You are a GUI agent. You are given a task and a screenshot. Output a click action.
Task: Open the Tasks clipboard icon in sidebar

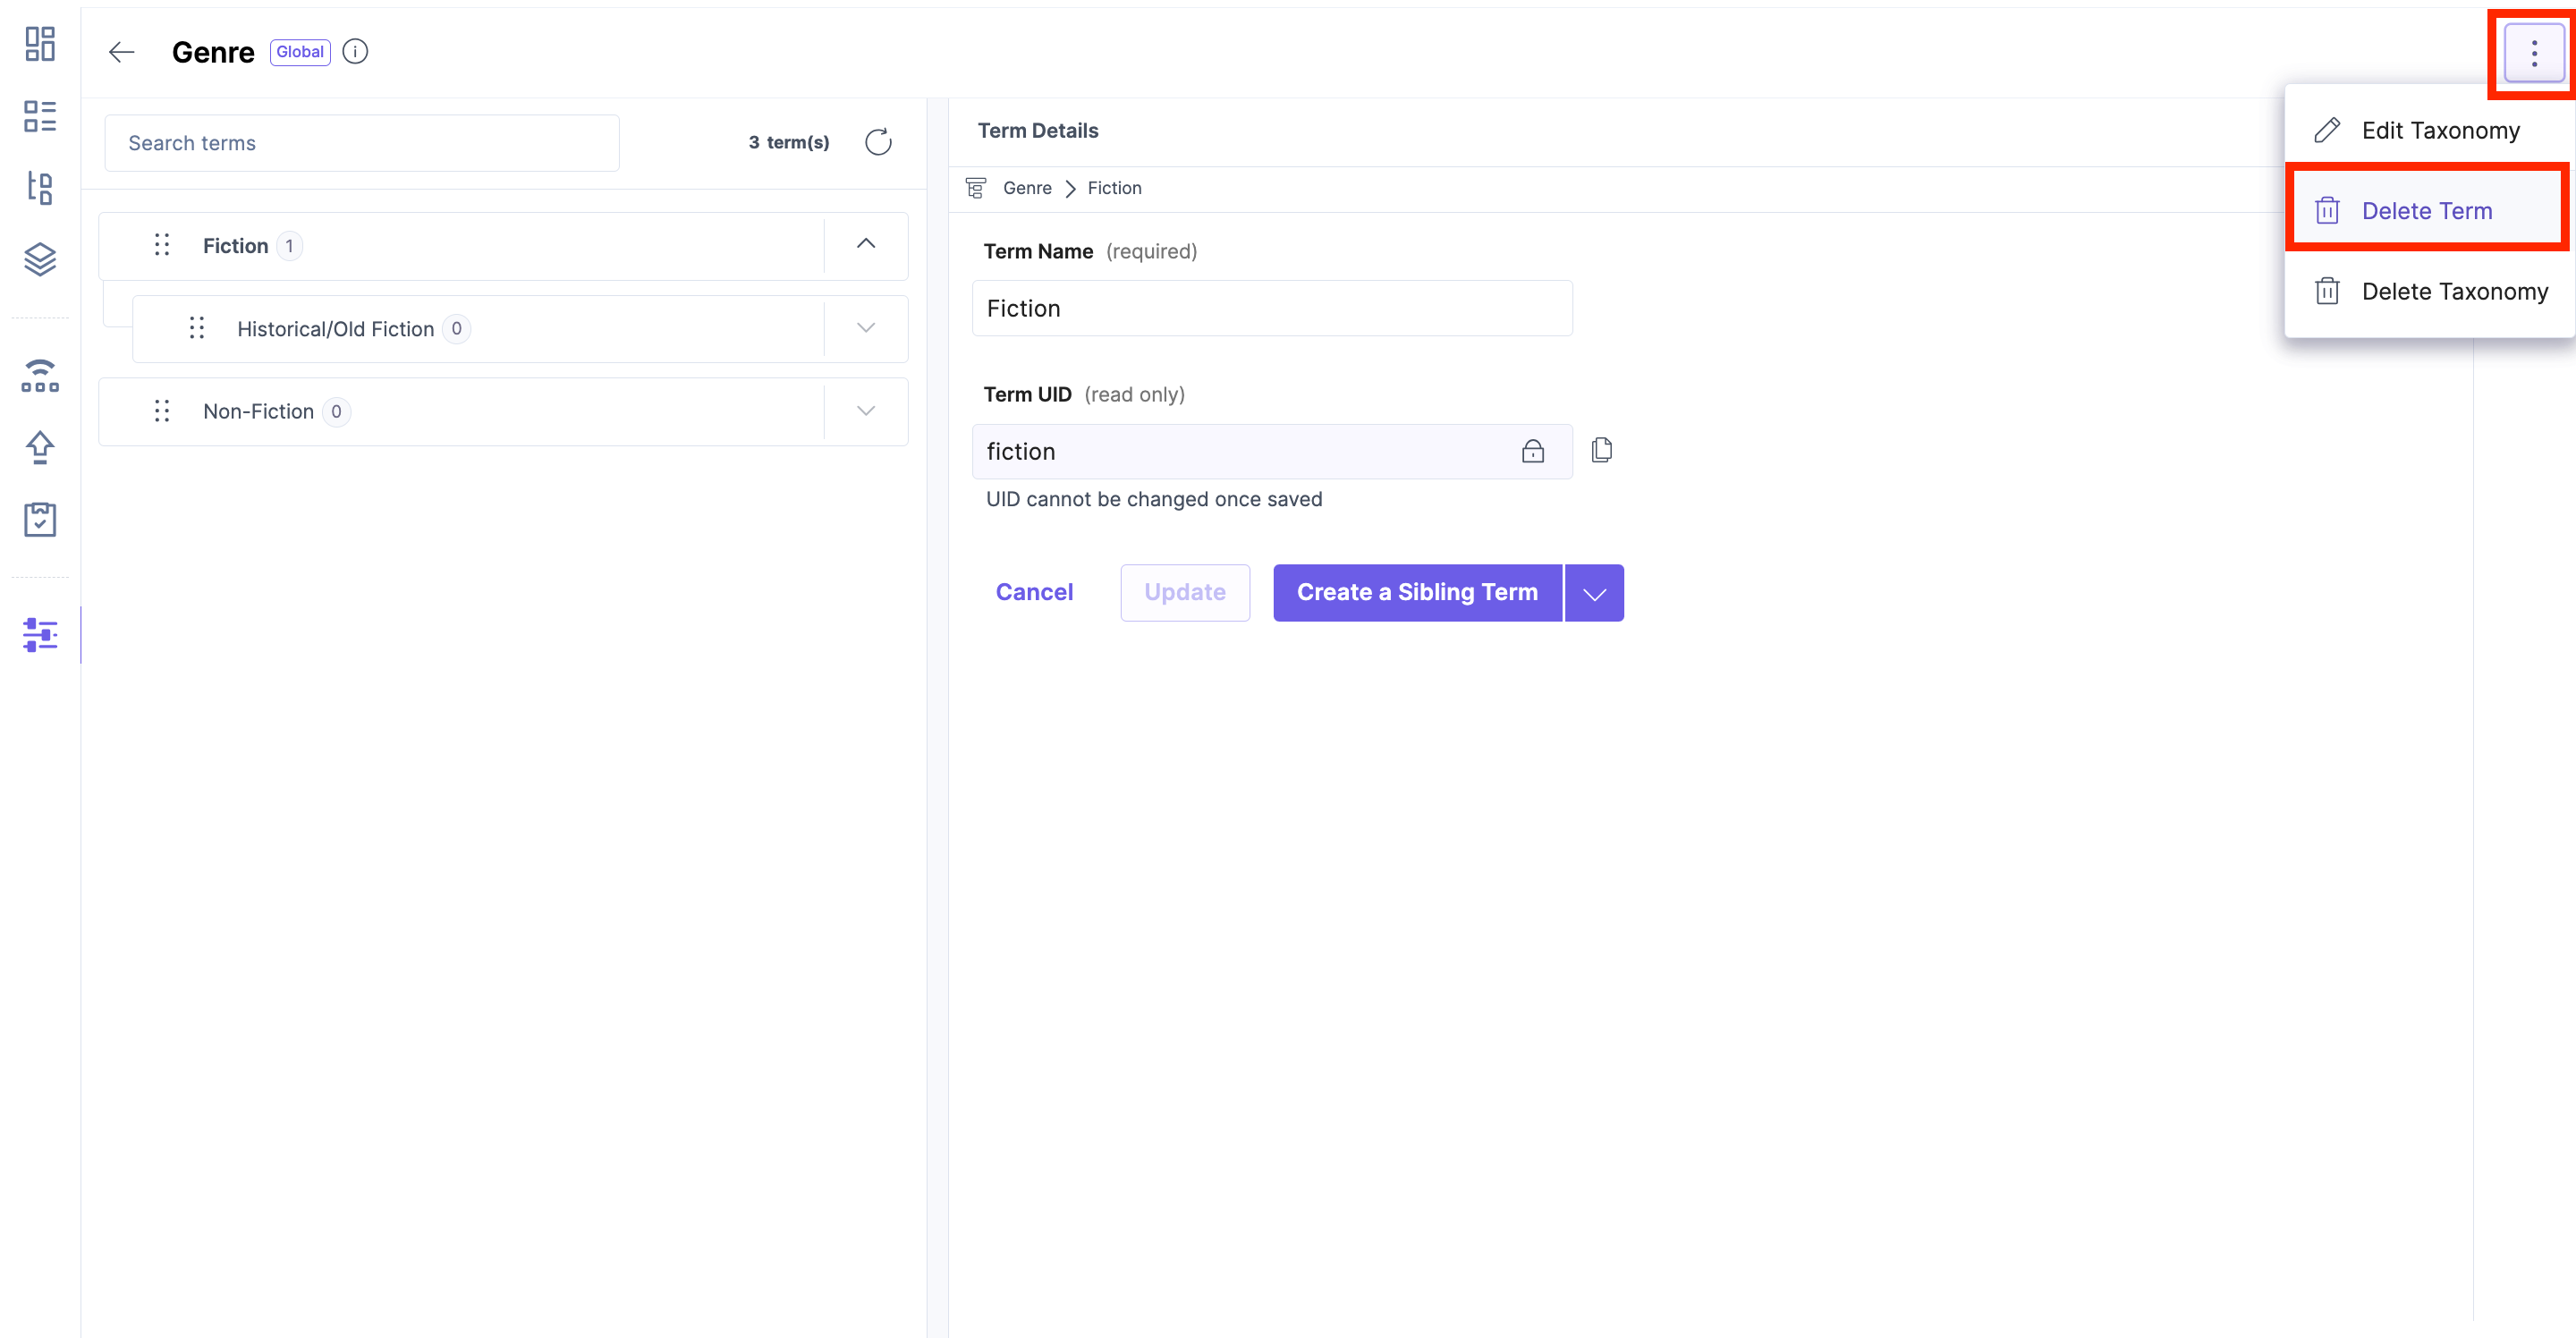(x=40, y=519)
